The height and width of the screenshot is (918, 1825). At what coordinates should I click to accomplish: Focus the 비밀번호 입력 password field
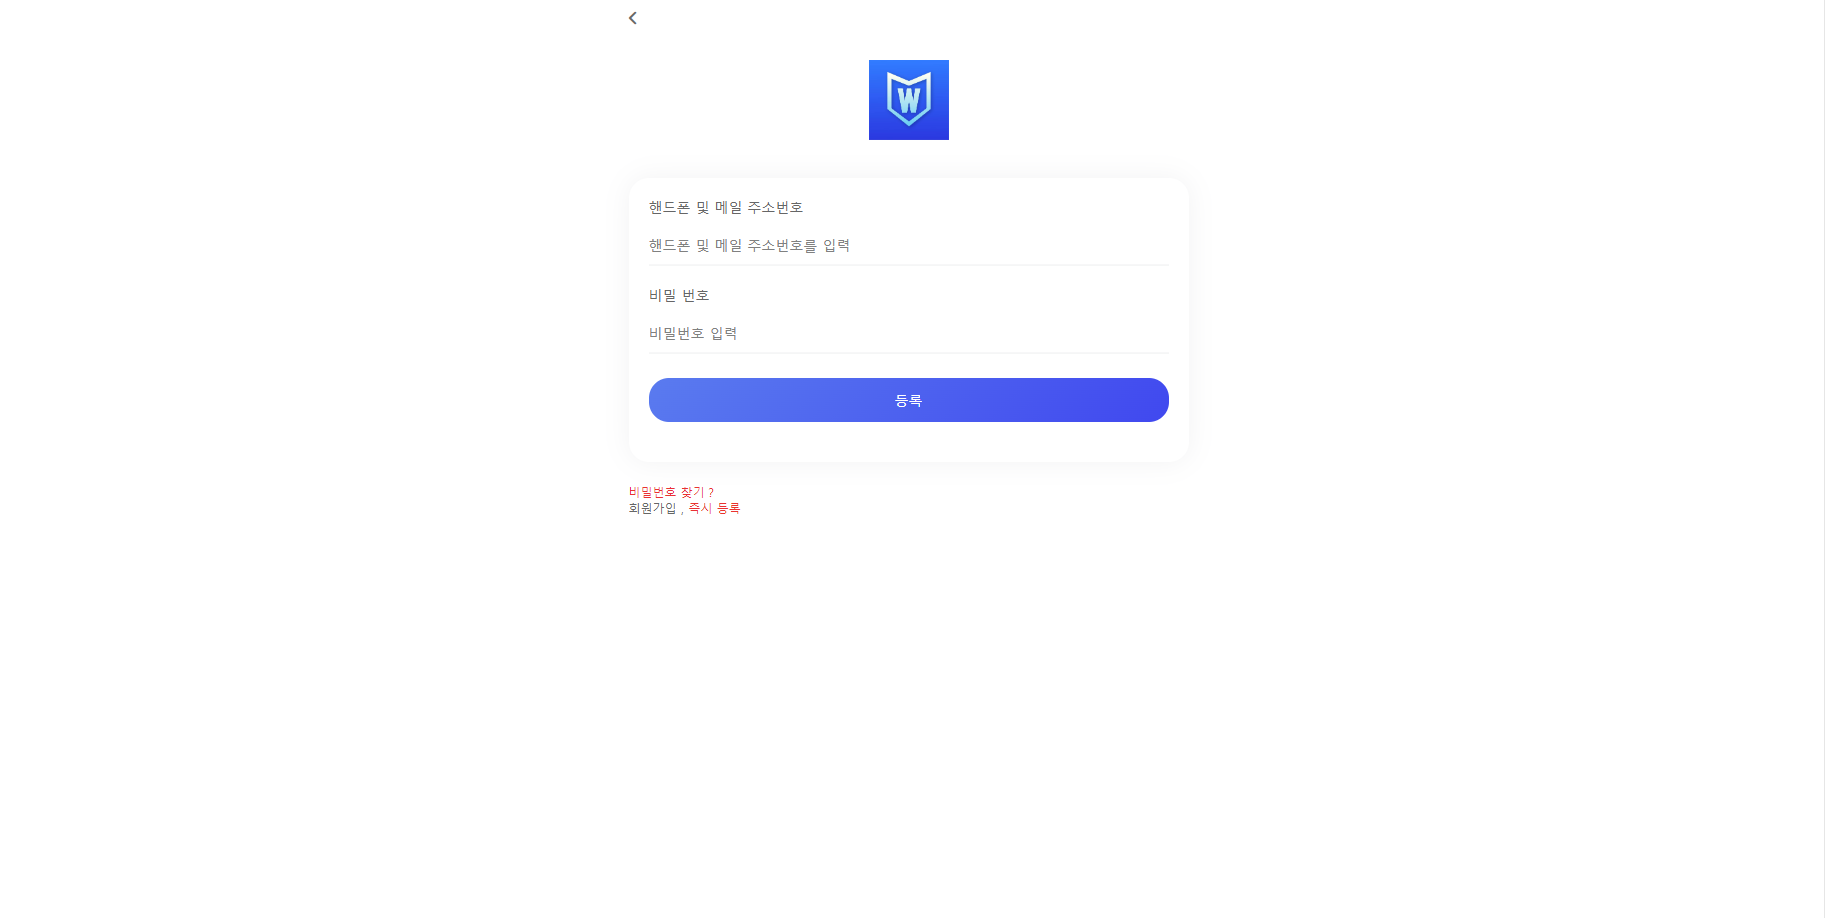click(x=908, y=333)
